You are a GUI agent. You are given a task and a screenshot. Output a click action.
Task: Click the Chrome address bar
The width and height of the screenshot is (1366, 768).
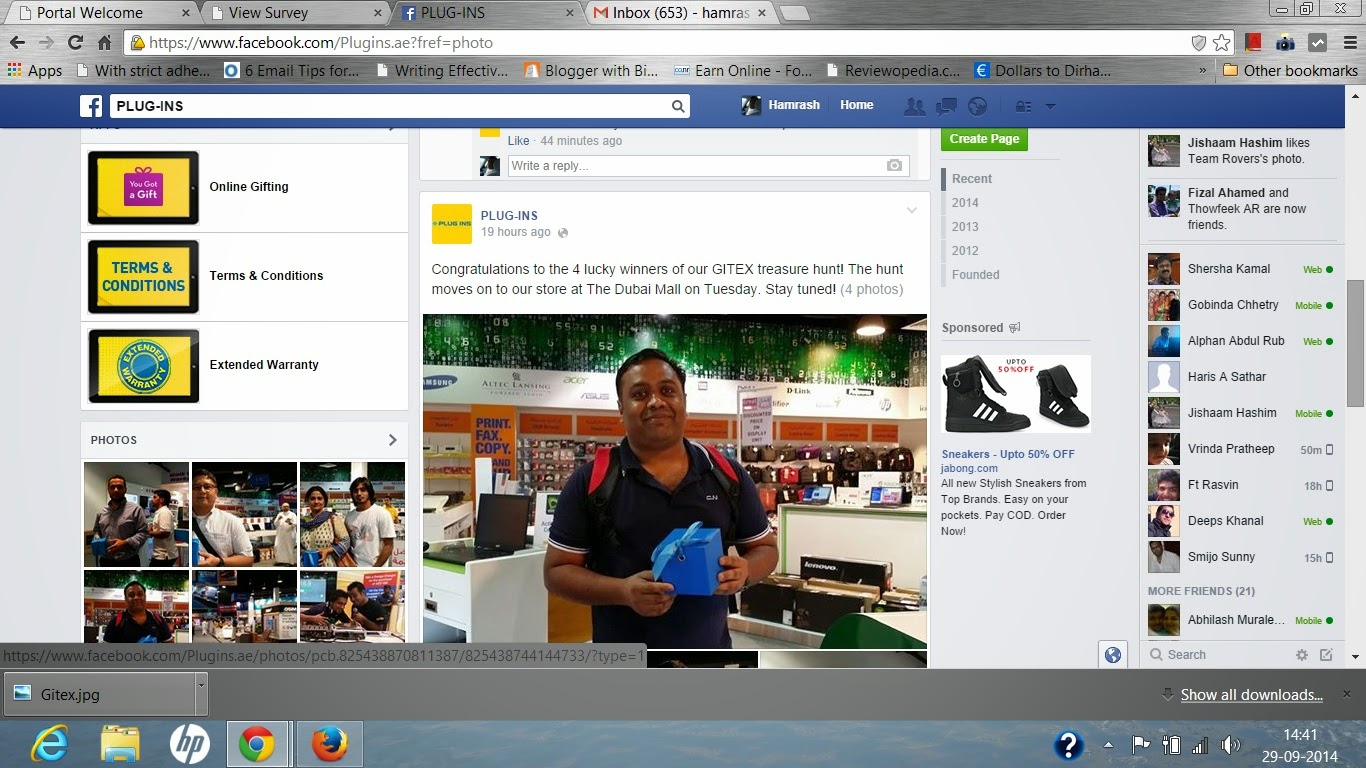(x=660, y=43)
